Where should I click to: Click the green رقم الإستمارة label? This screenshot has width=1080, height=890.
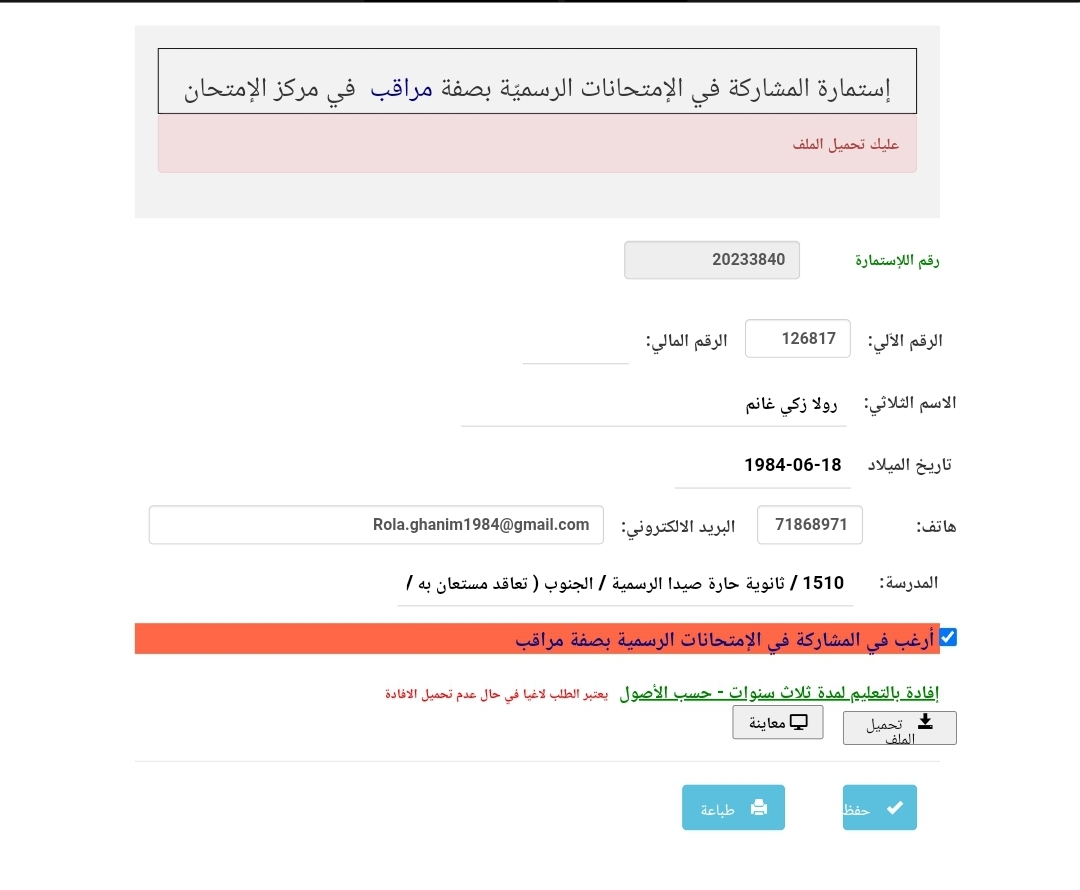point(897,261)
